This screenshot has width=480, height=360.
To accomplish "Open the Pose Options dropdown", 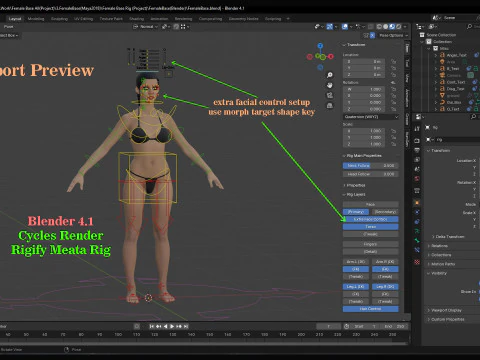I will click(x=393, y=35).
